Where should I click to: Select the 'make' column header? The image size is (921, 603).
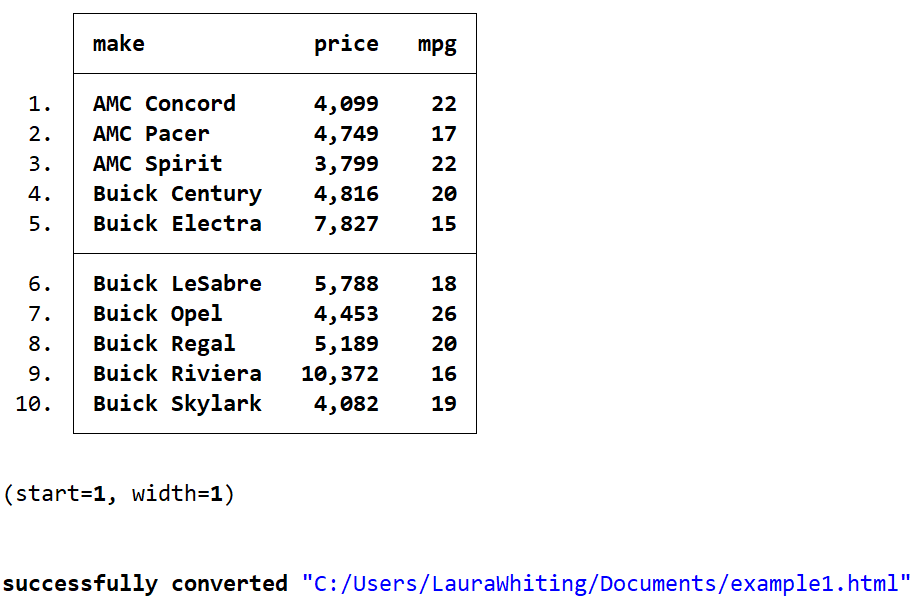(x=119, y=44)
